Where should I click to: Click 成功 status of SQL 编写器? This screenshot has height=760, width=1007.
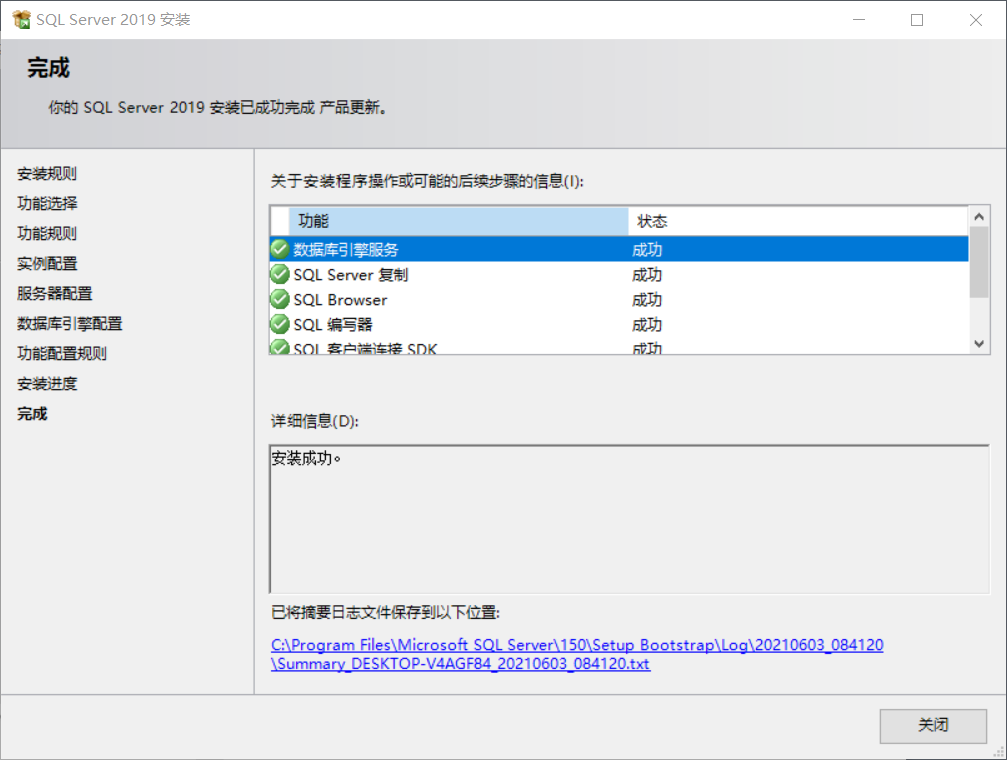(x=647, y=325)
